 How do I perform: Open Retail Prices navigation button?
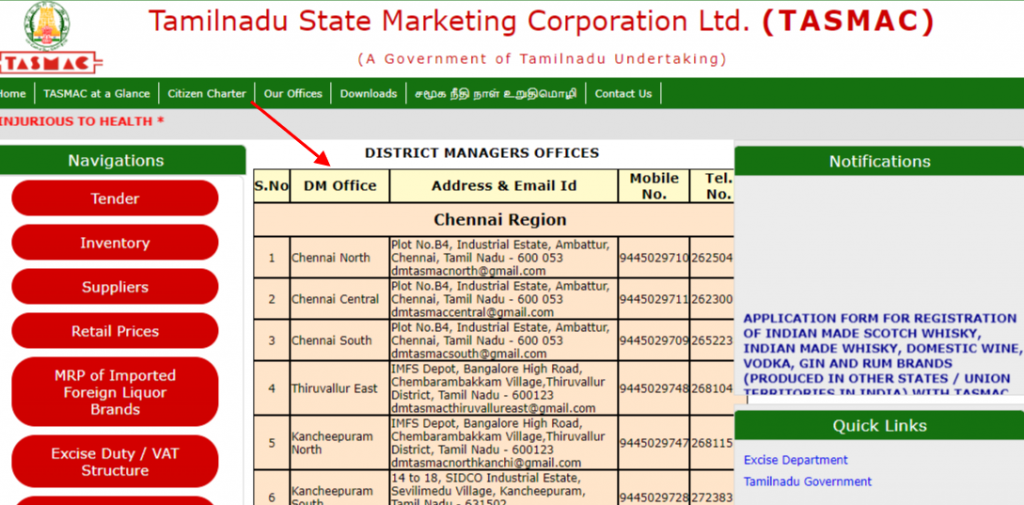pyautogui.click(x=115, y=331)
